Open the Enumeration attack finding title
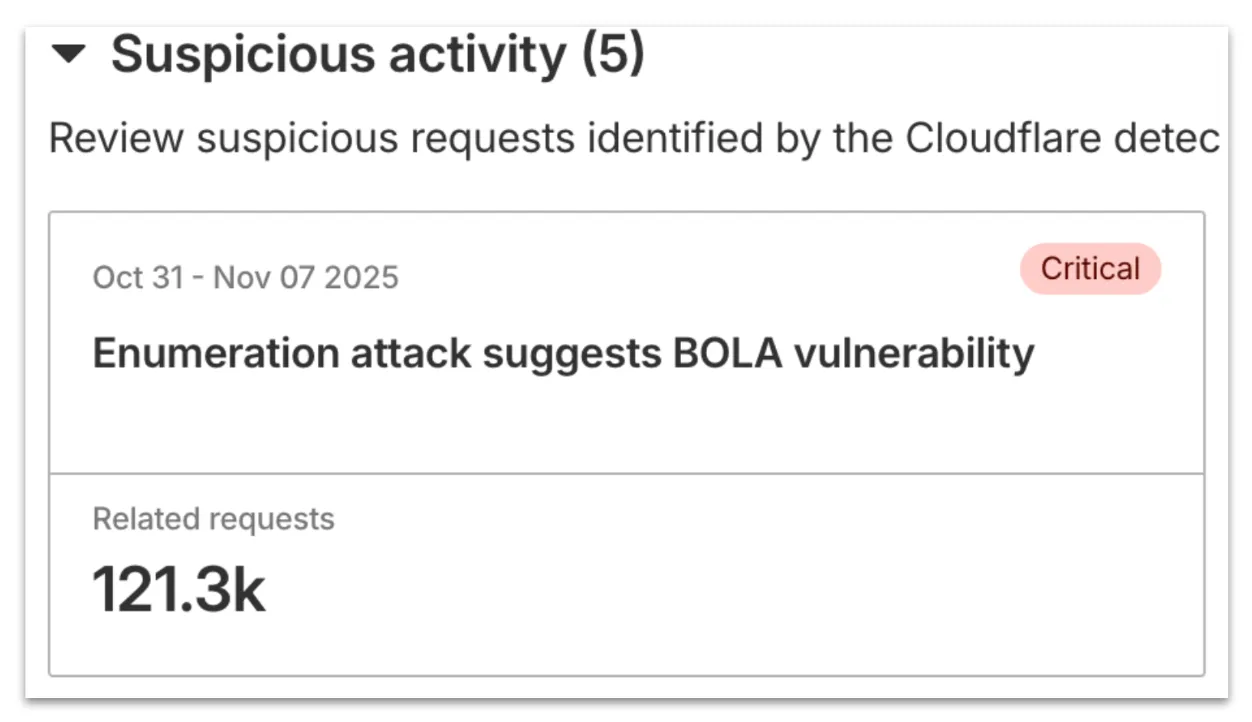This screenshot has width=1252, height=722. [x=563, y=353]
